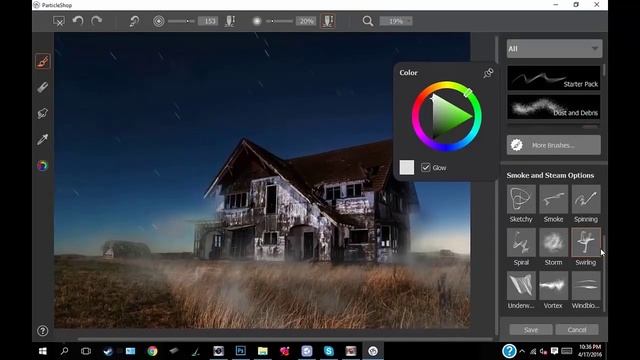
Task: Open File Explorer from taskbar
Action: point(262,351)
